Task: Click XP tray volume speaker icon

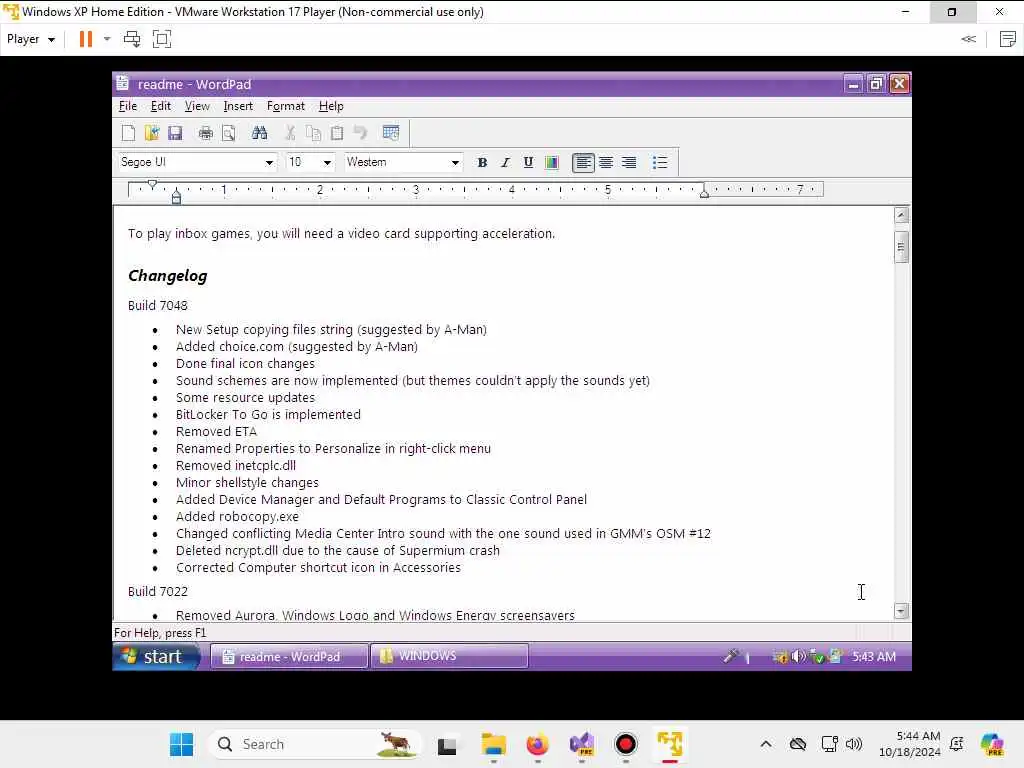Action: tap(797, 657)
